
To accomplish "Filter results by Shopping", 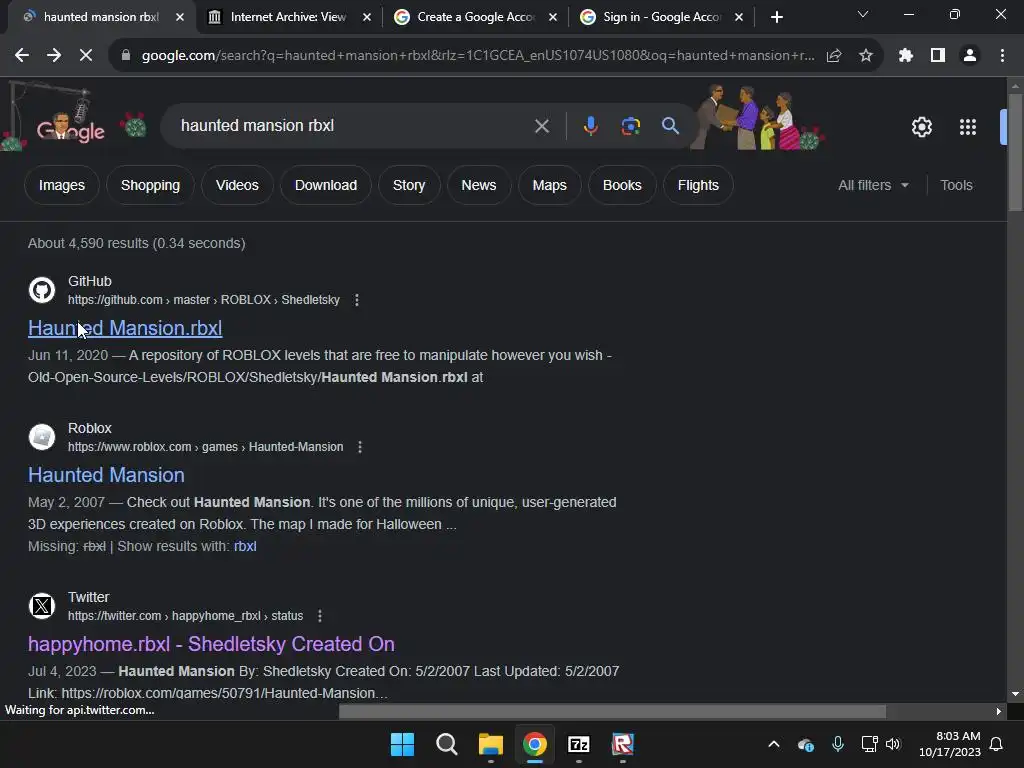I will (x=150, y=185).
